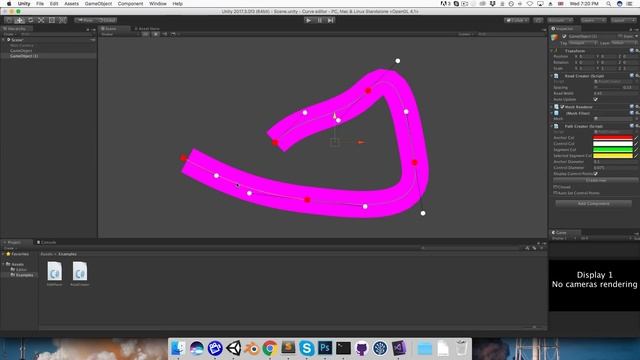Open the File menu
The width and height of the screenshot is (640, 360).
[x=40, y=4]
